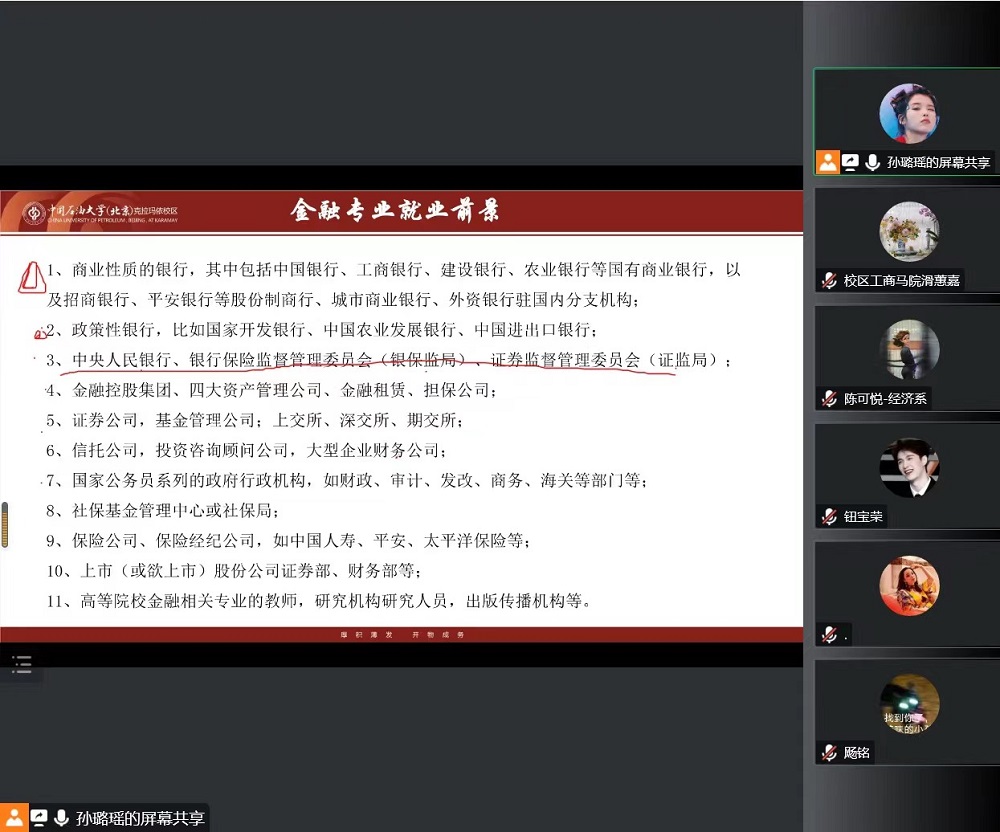
Task: Click screen-share icon in bottom-left status label
Action: (x=39, y=817)
